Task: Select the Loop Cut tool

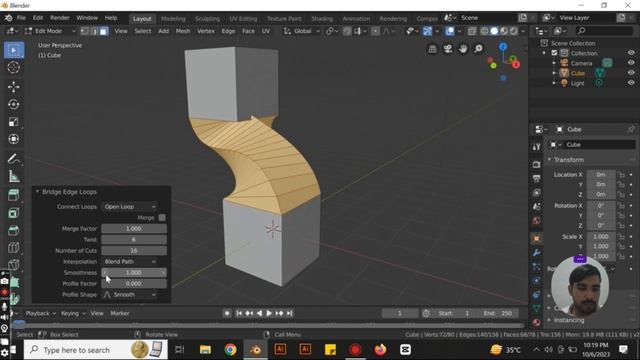Action: [x=13, y=247]
